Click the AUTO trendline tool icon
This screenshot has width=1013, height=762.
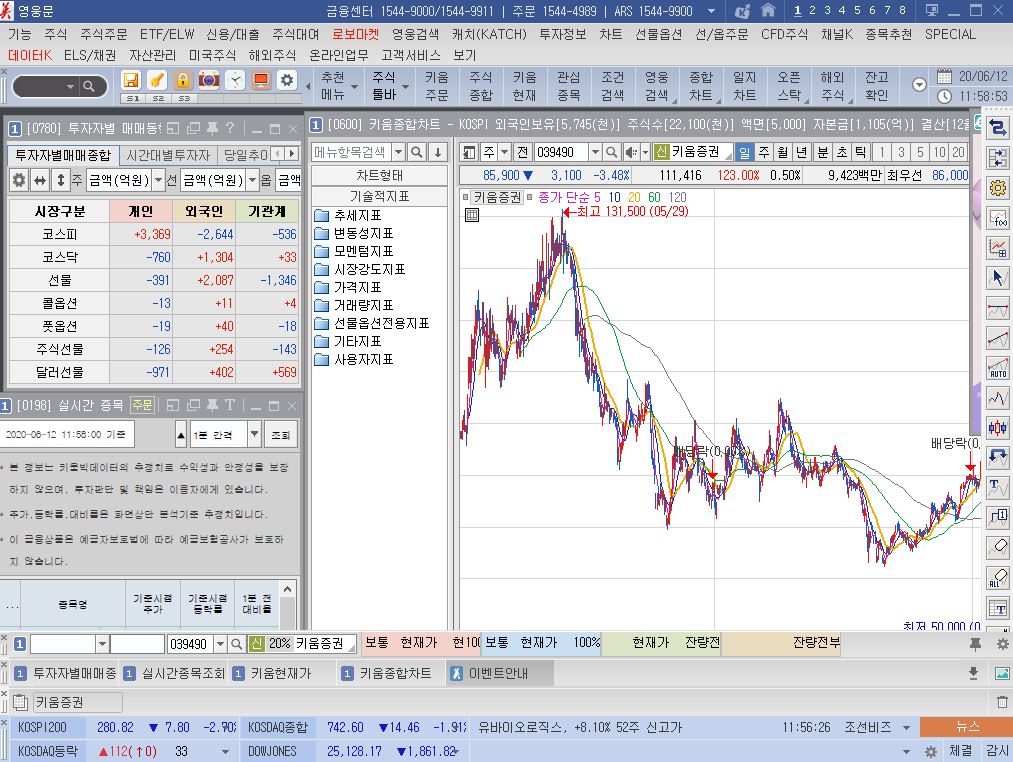tap(998, 368)
